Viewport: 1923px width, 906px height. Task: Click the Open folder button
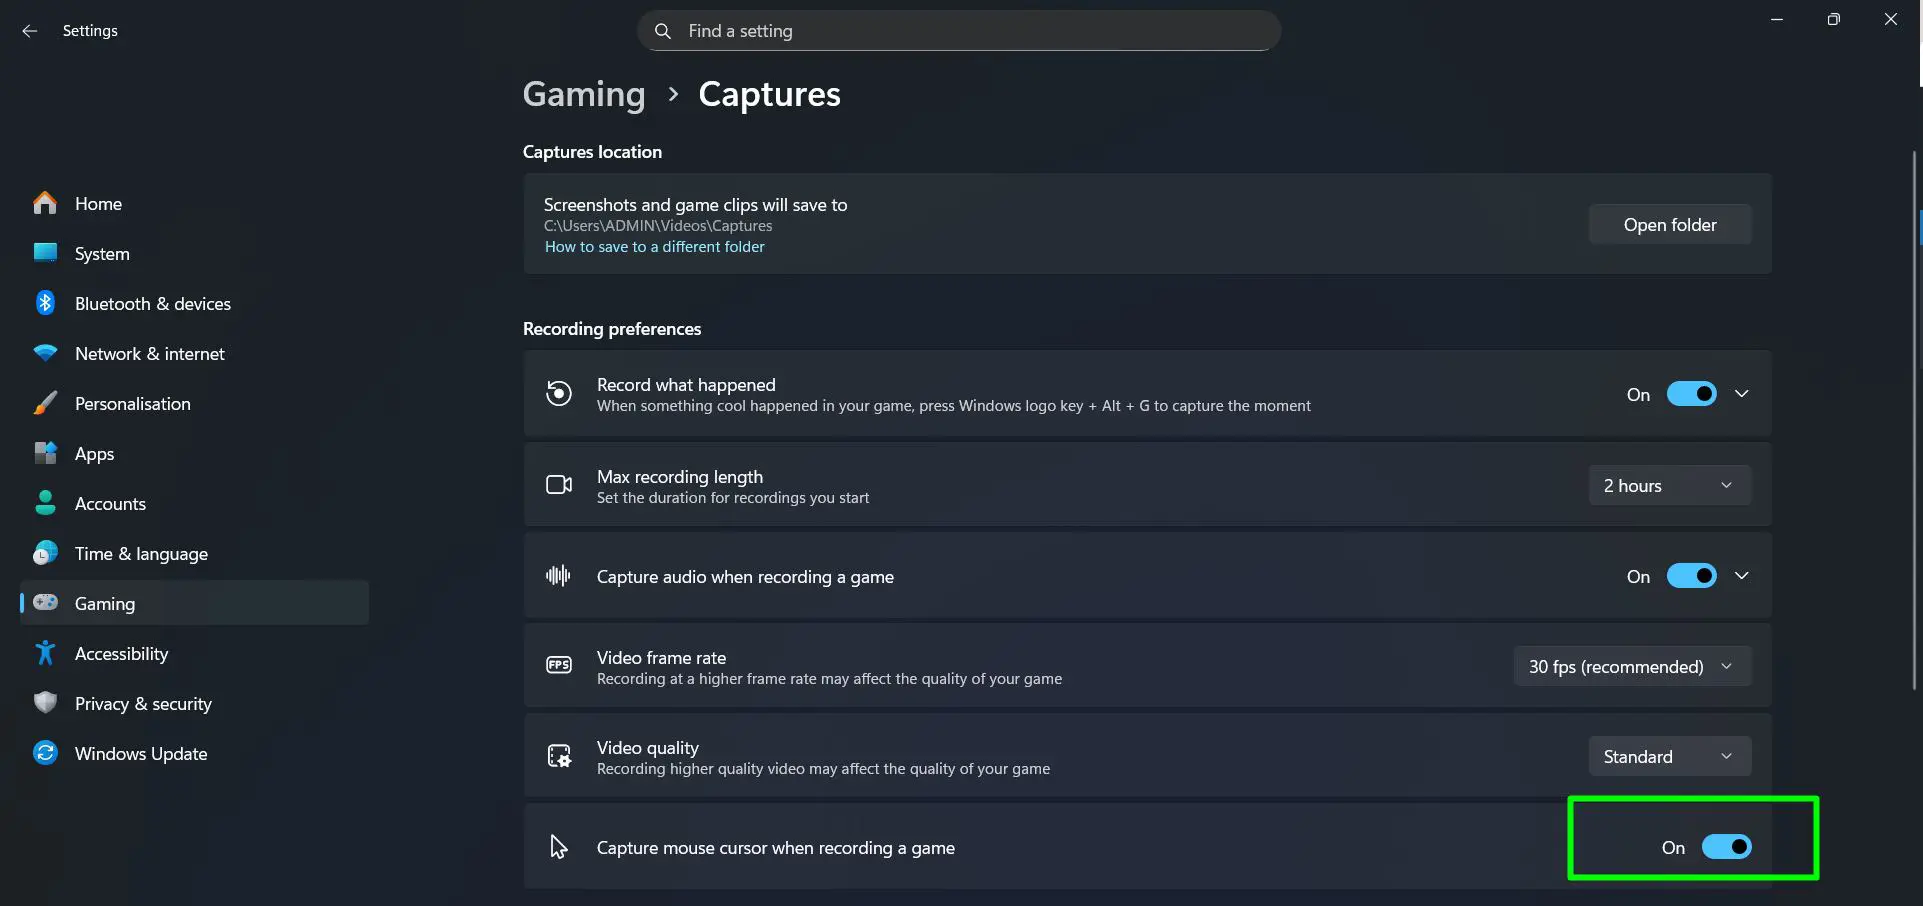pos(1669,224)
